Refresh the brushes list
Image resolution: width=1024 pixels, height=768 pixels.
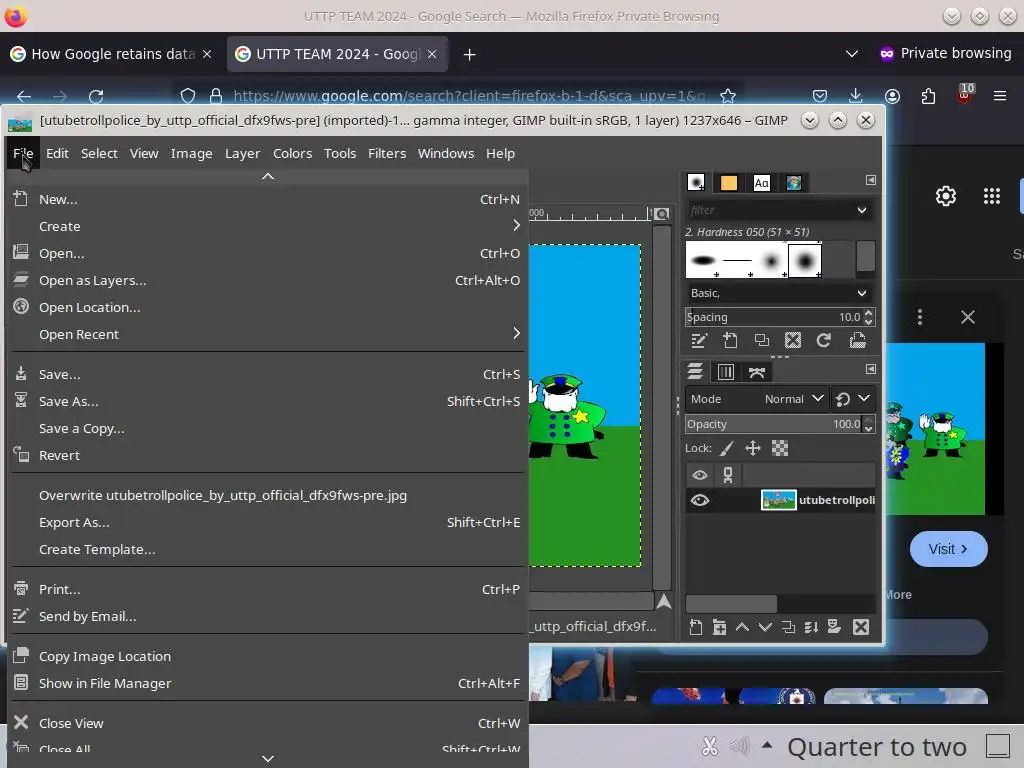coord(824,340)
